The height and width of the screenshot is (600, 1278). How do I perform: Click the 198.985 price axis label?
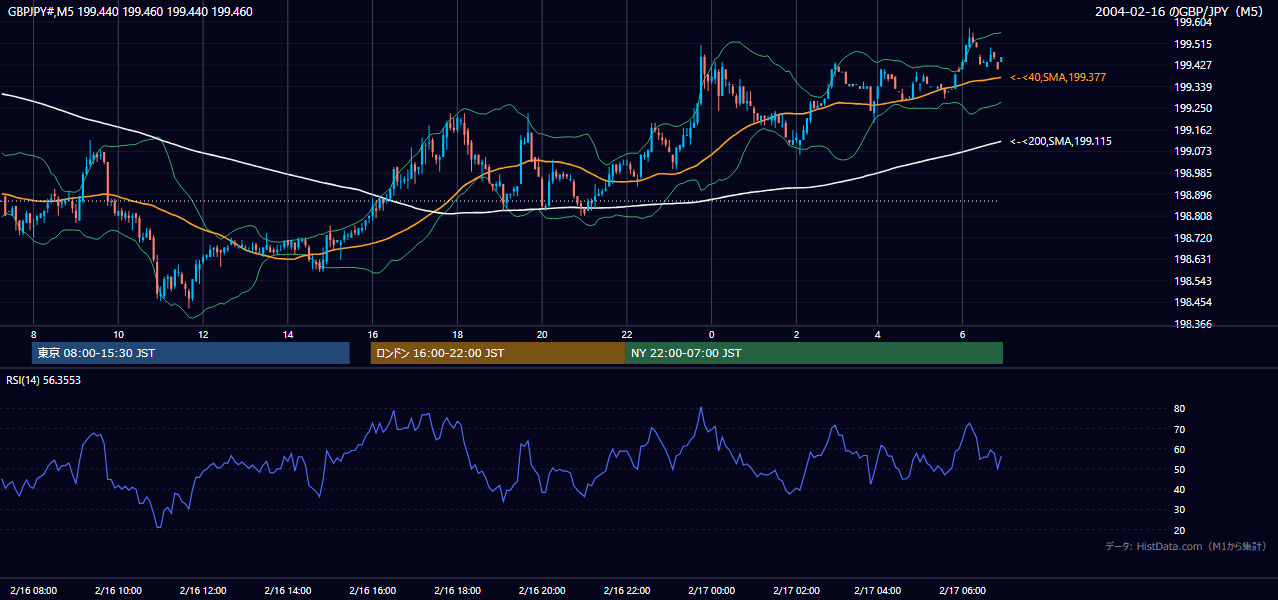point(1192,173)
